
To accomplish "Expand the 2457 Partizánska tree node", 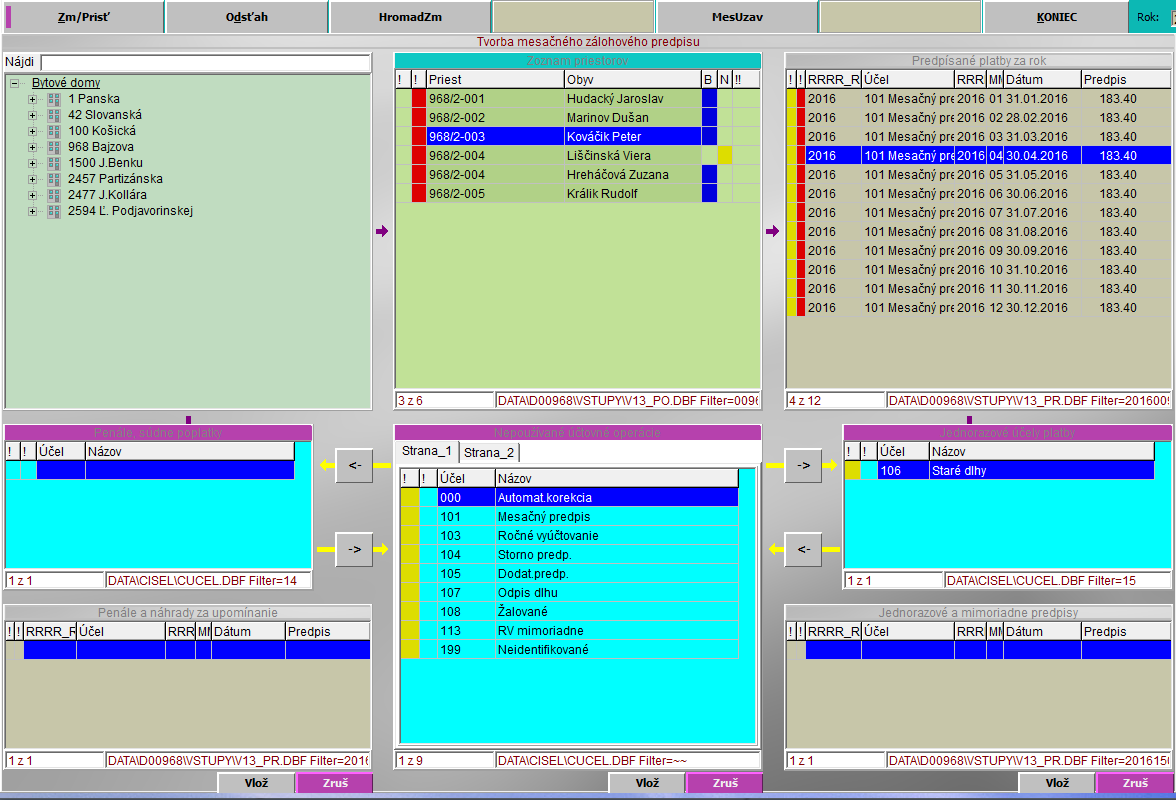I will click(32, 179).
